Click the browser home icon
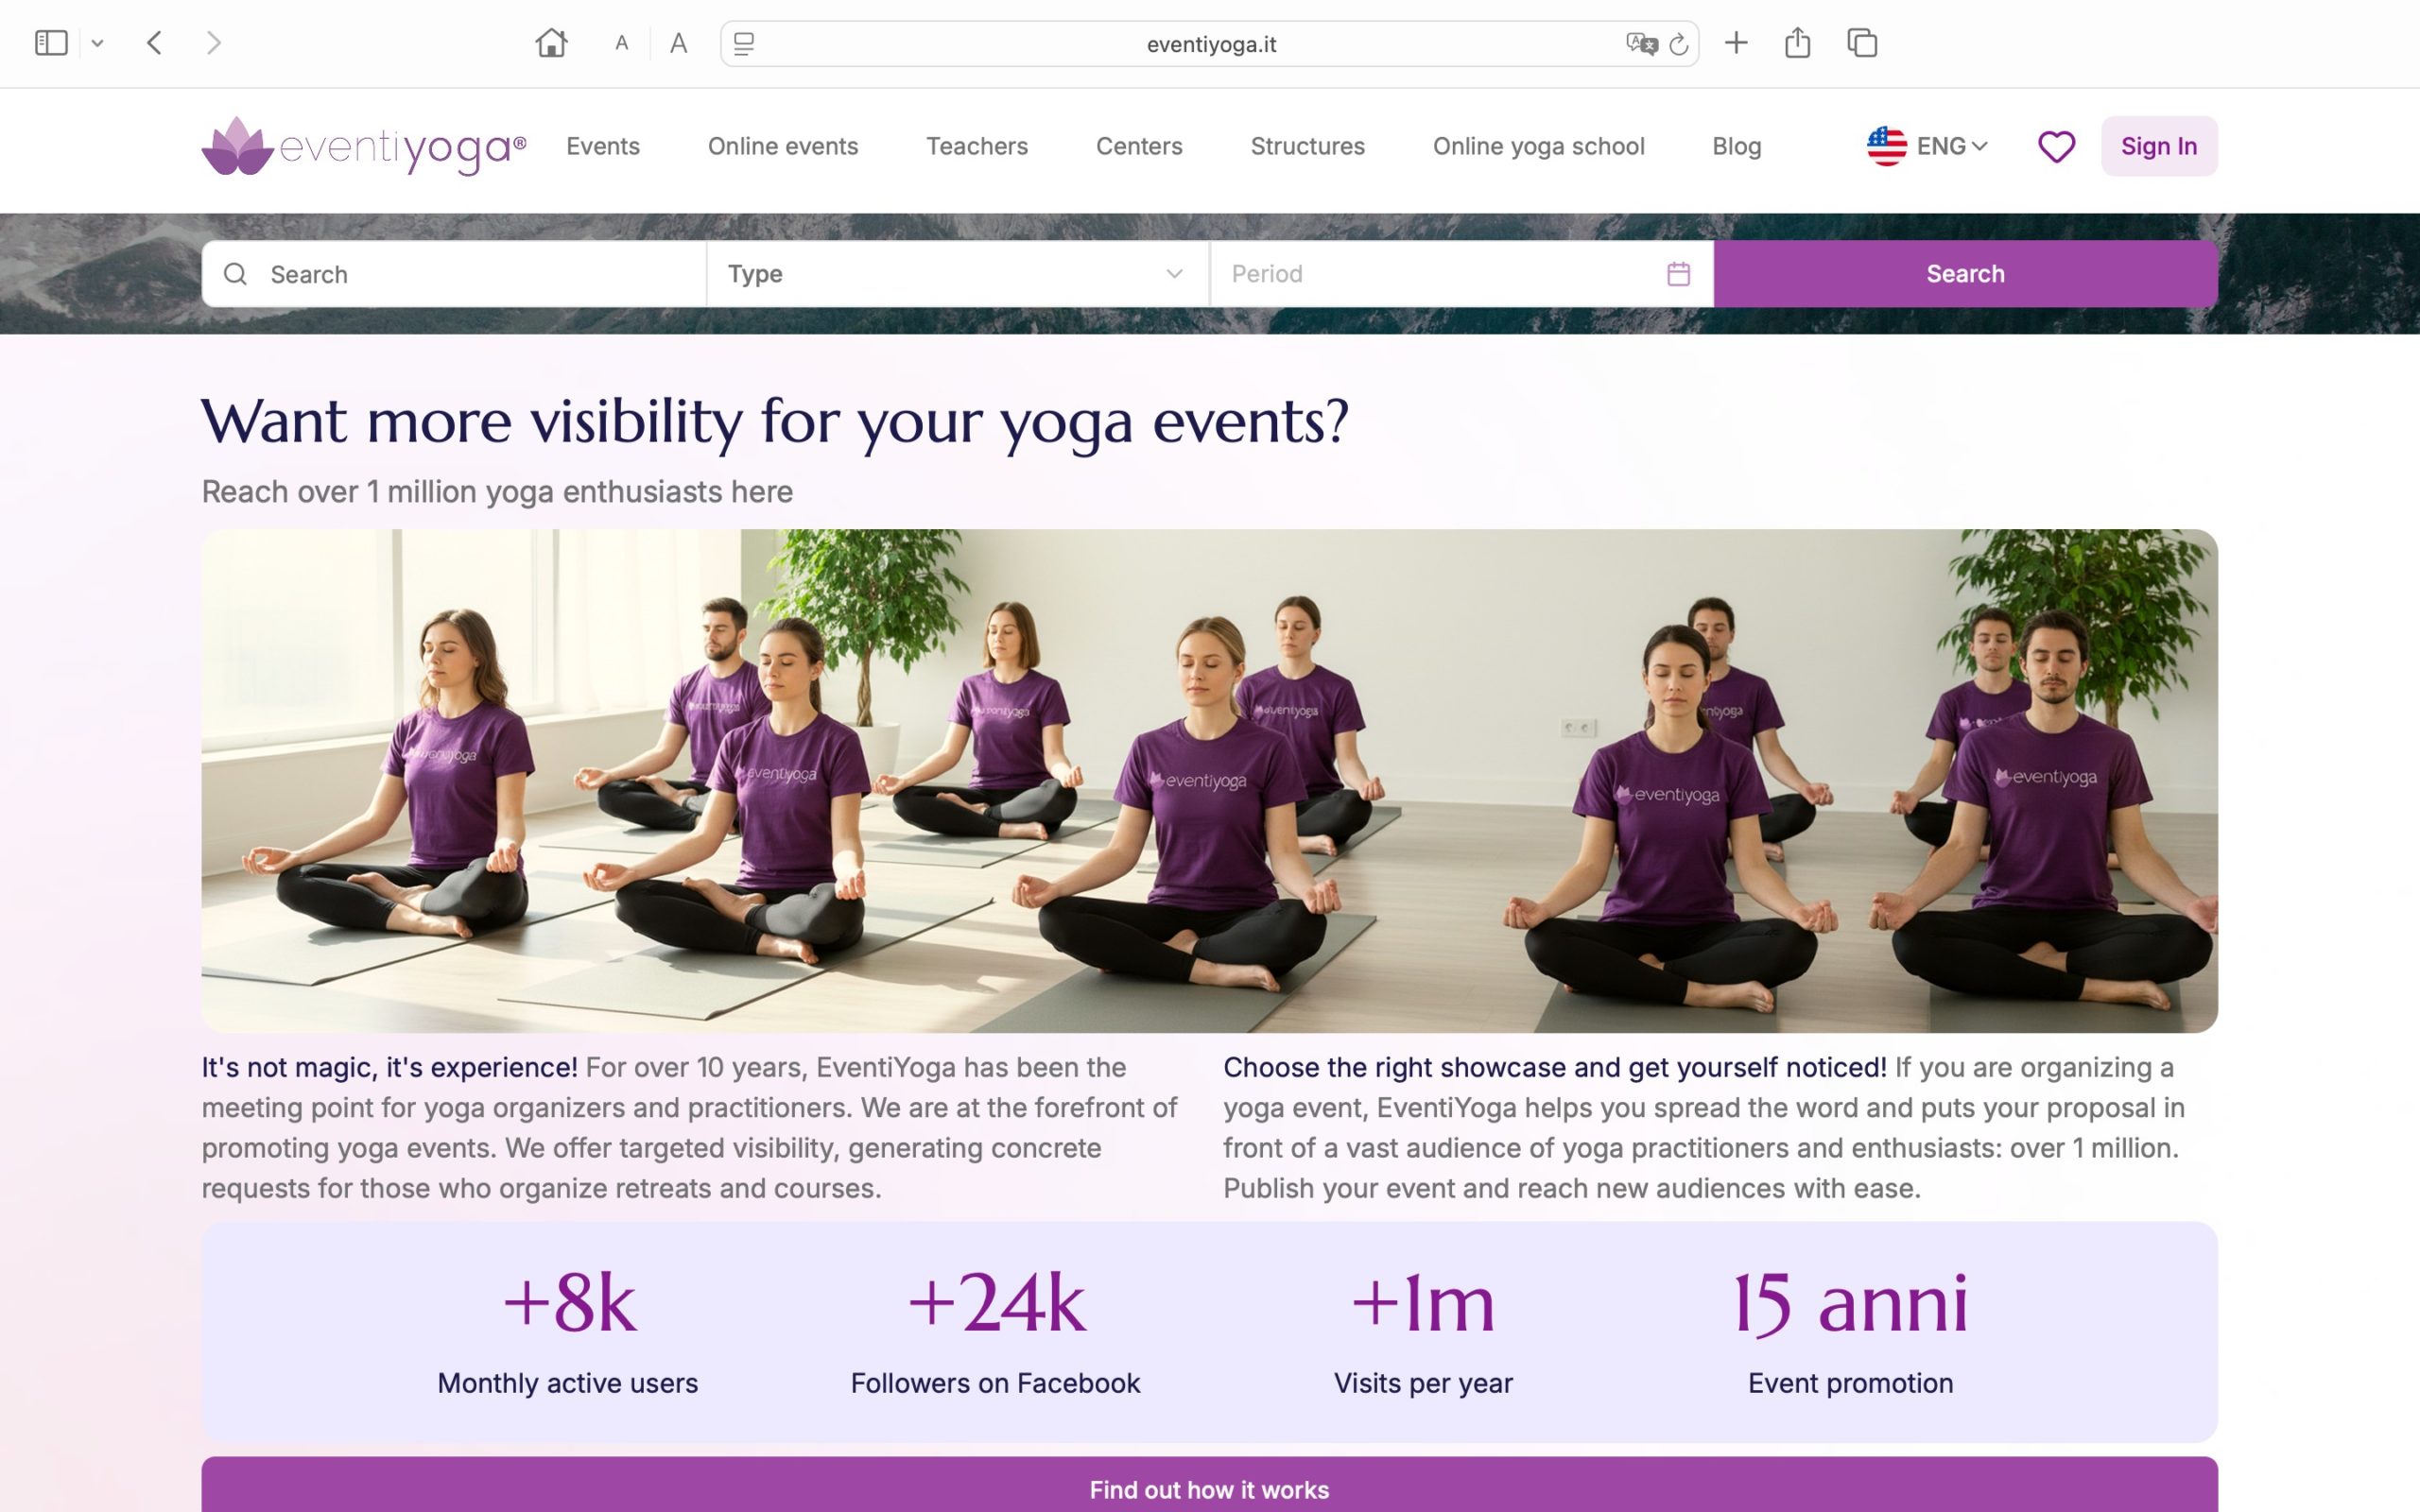Viewport: 2420px width, 1512px height. (x=551, y=43)
